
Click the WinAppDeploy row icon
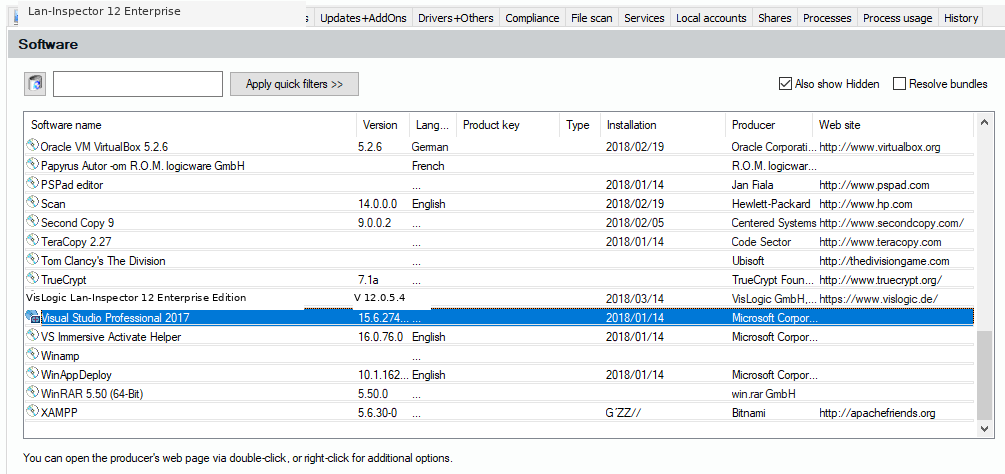pos(33,373)
